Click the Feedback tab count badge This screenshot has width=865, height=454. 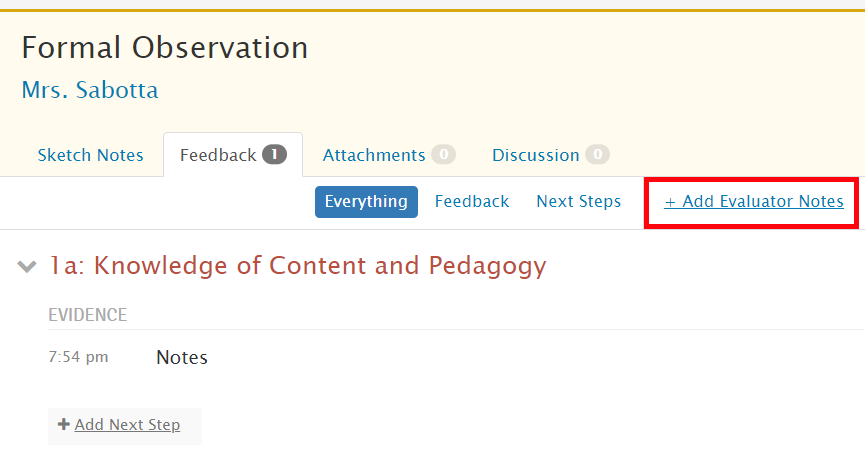[x=274, y=154]
